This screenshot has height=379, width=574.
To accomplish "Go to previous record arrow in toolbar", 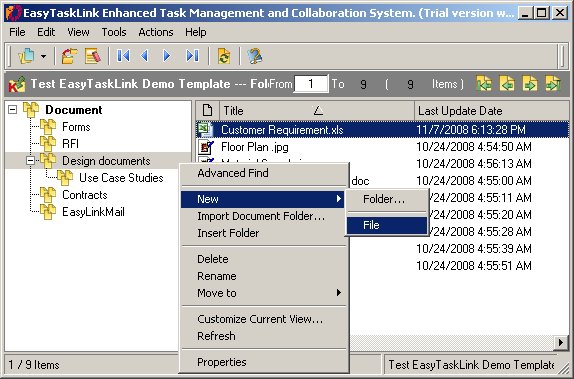I will coord(145,56).
